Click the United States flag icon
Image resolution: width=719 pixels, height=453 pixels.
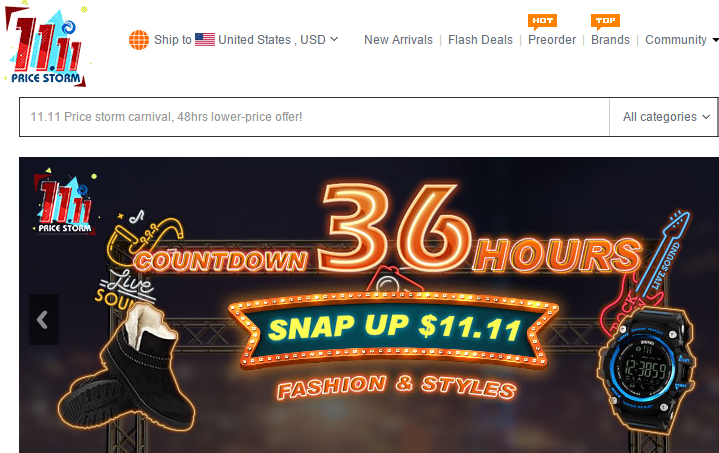pos(205,40)
